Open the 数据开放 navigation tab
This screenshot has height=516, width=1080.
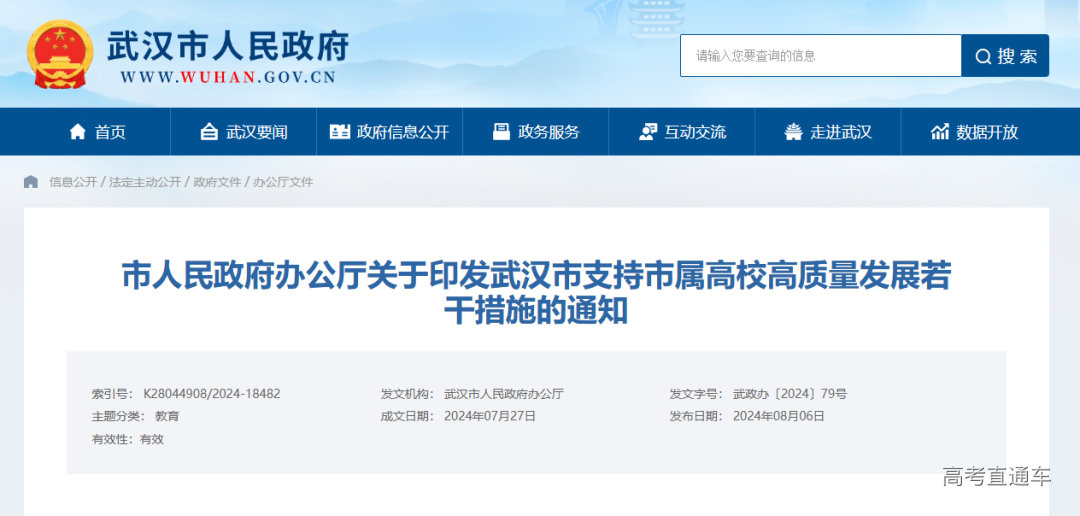point(974,132)
